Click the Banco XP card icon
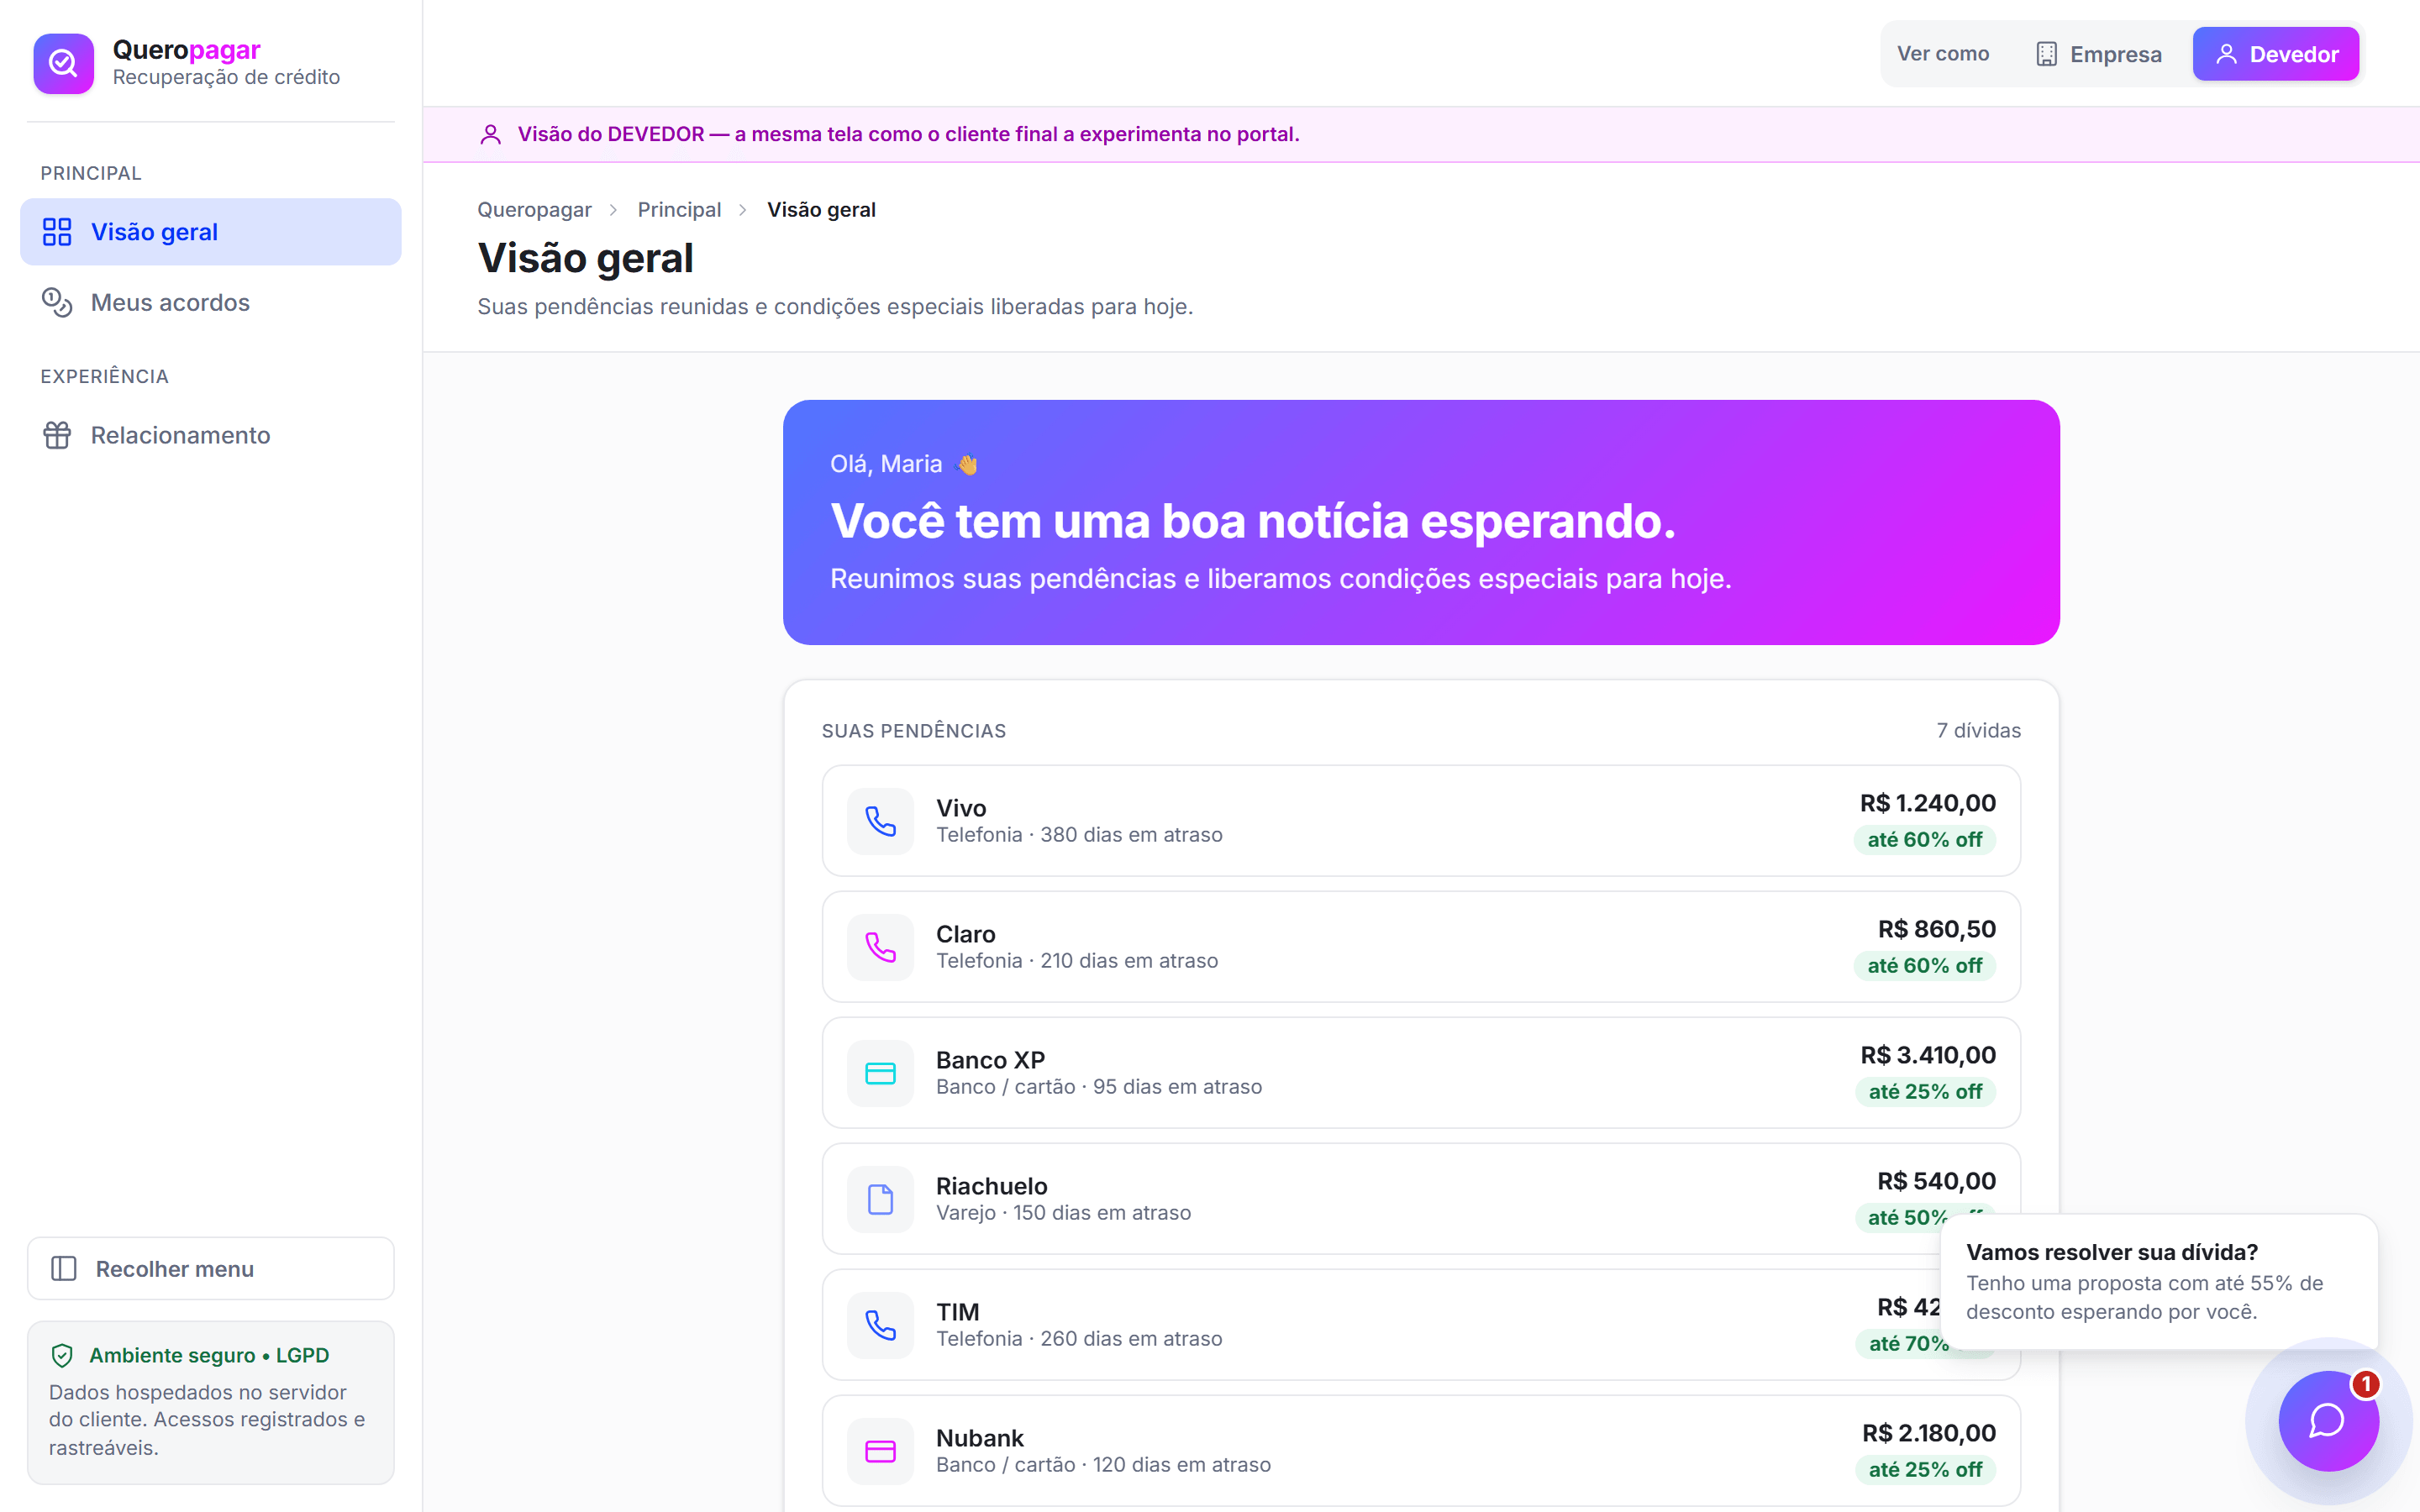Viewport: 2420px width, 1512px height. pyautogui.click(x=880, y=1073)
